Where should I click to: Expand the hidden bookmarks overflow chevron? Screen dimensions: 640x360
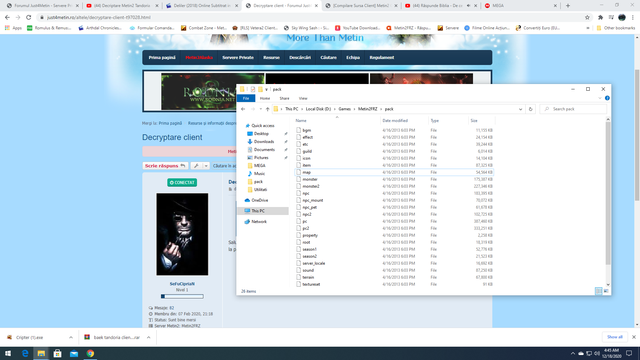coord(588,28)
